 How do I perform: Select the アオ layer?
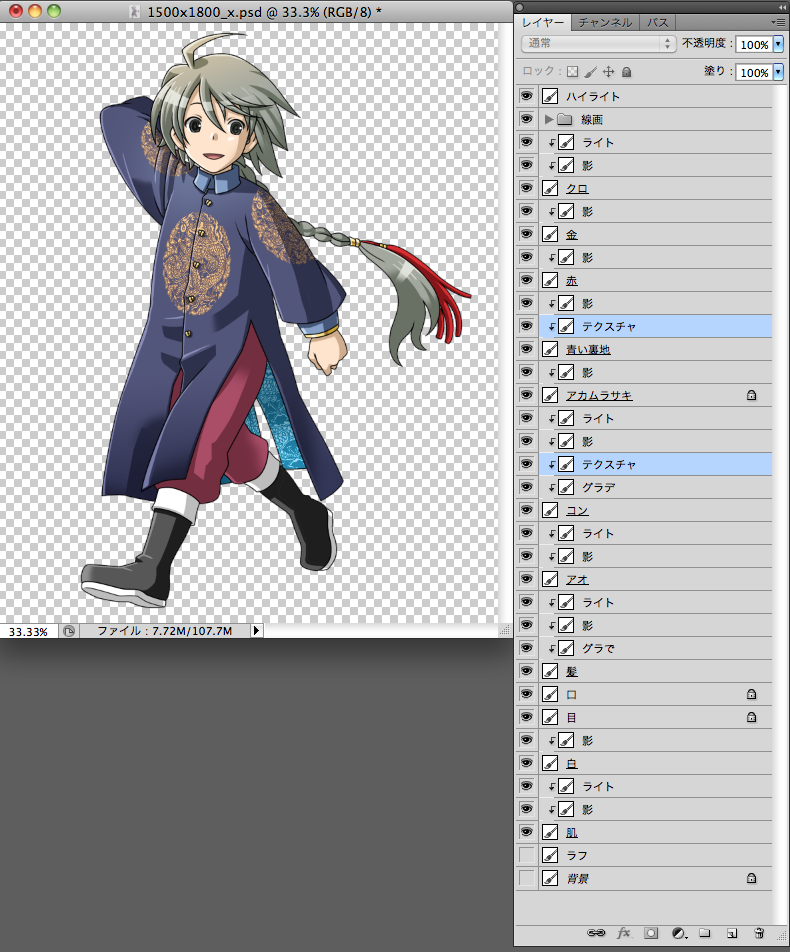(x=655, y=579)
